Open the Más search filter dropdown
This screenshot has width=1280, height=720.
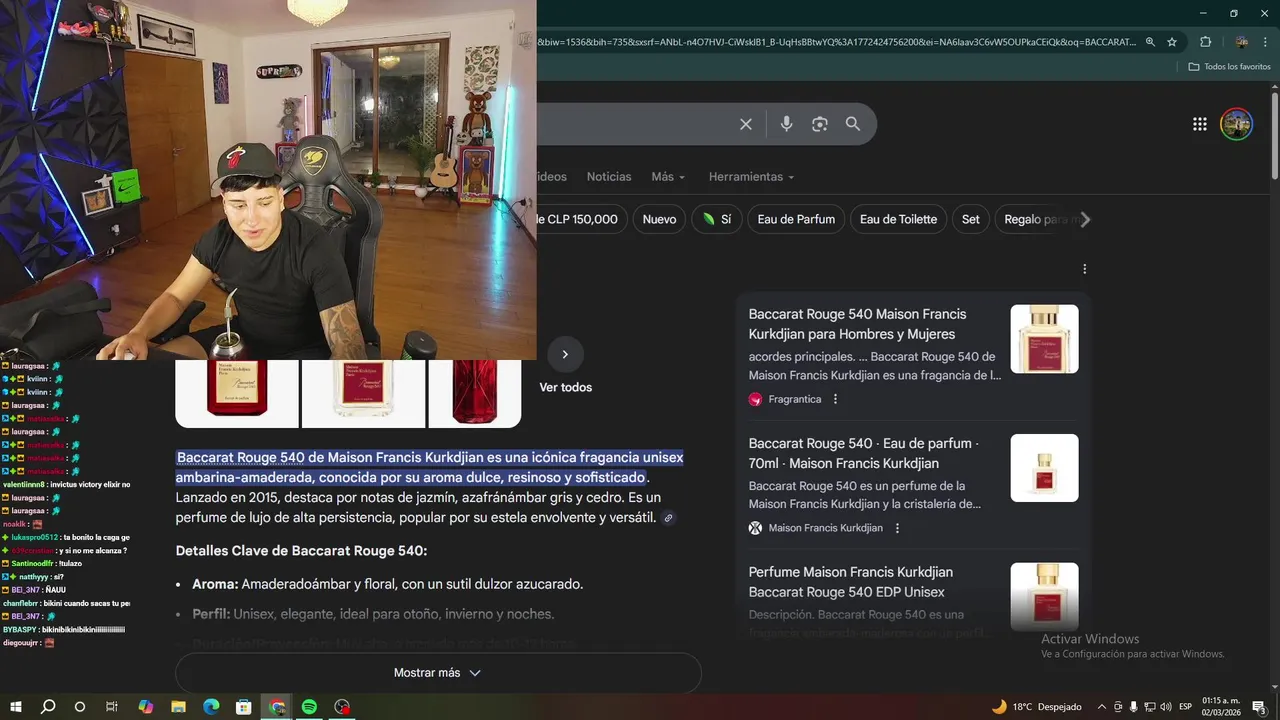(668, 176)
